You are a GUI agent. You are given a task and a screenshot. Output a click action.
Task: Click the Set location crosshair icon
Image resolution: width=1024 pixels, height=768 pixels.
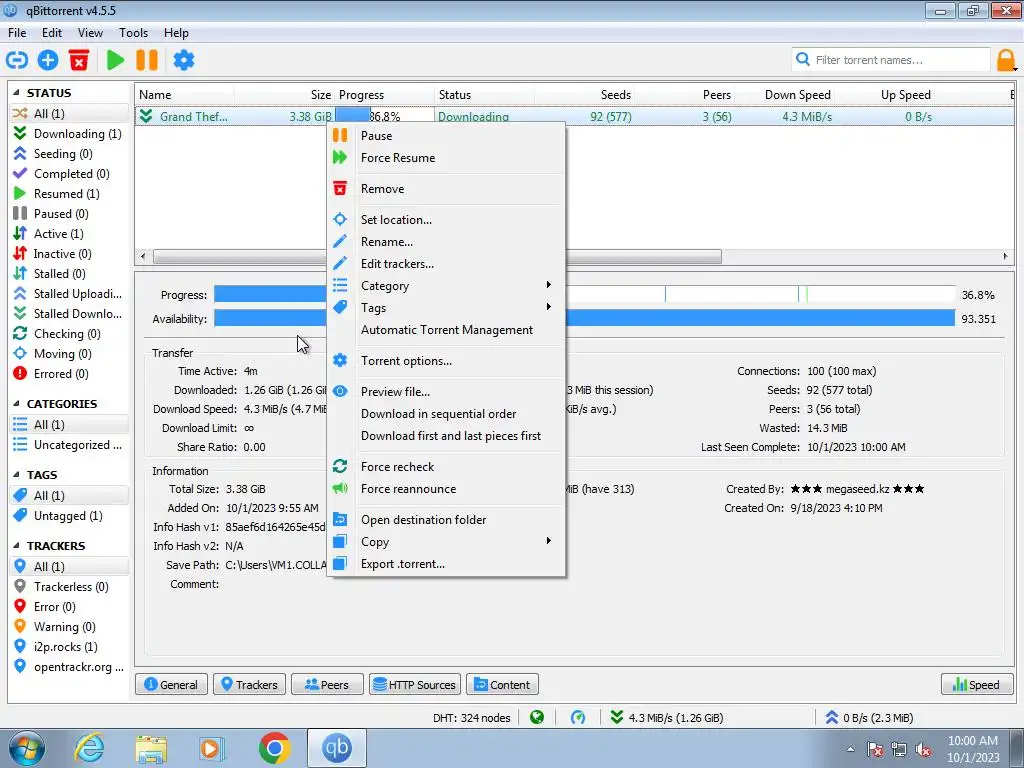click(340, 219)
